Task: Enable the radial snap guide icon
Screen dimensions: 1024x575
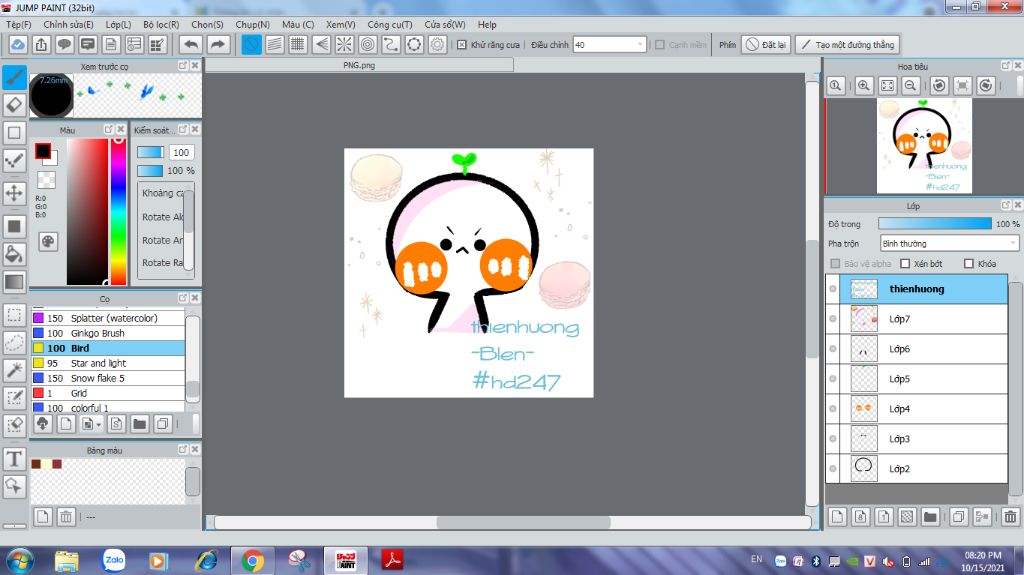Action: 344,45
